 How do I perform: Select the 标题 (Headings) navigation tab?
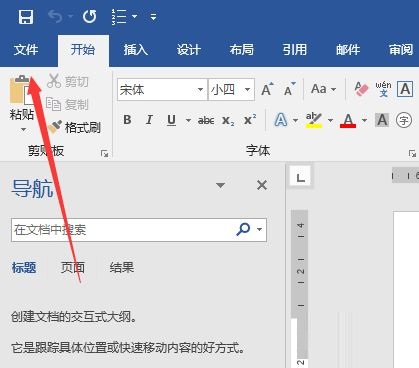tap(24, 267)
